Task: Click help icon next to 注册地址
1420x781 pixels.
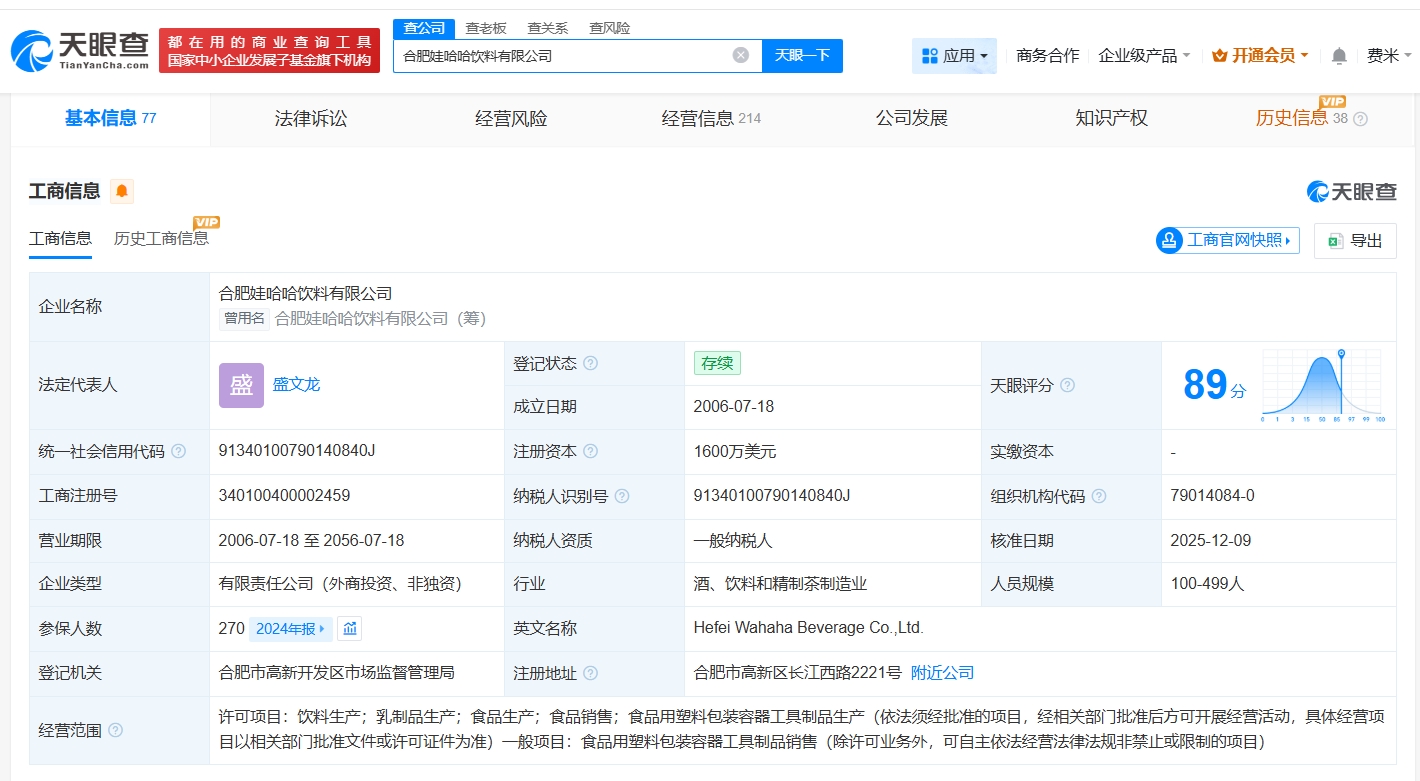Action: 590,674
